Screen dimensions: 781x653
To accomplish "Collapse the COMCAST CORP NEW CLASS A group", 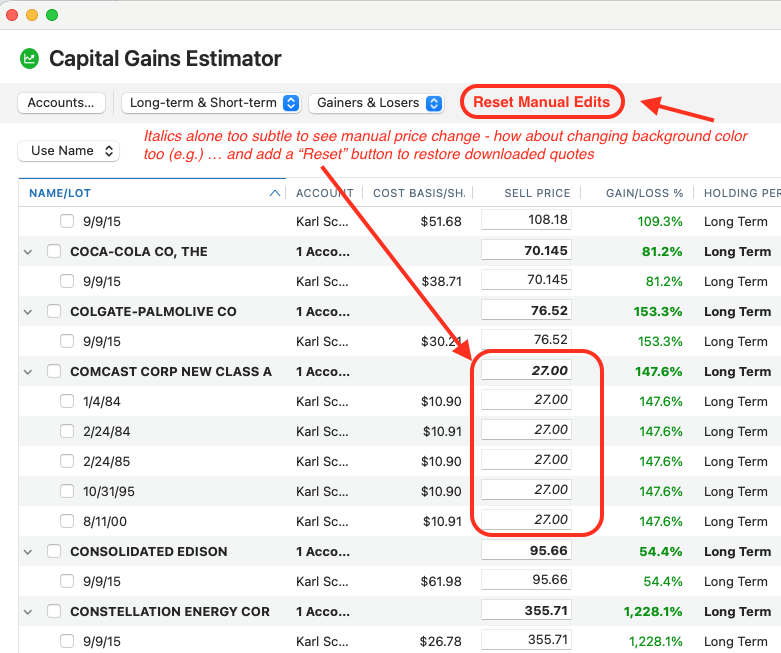I will (x=28, y=372).
